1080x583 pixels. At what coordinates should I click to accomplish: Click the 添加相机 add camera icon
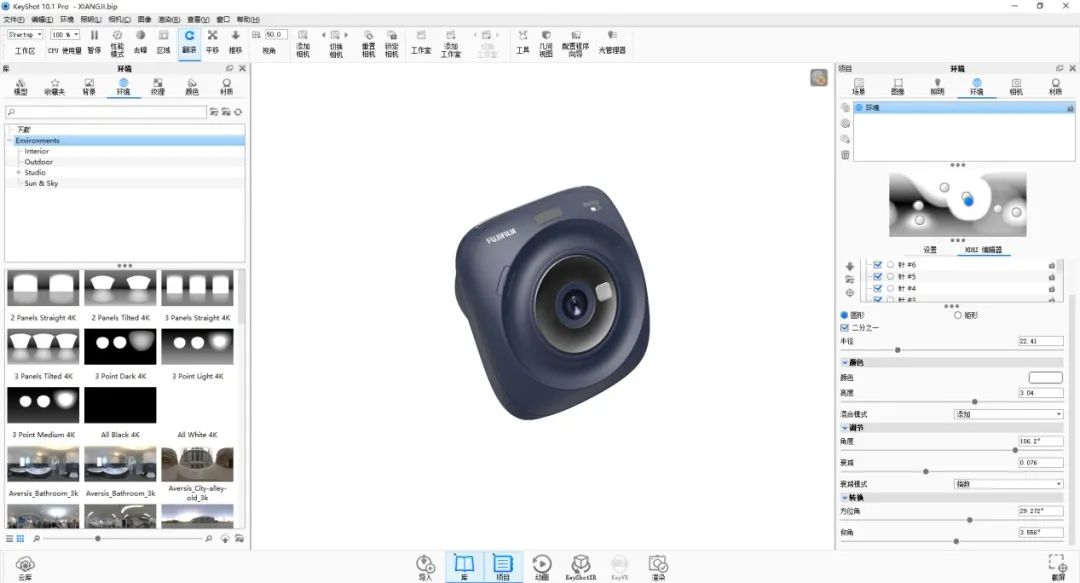tap(303, 36)
